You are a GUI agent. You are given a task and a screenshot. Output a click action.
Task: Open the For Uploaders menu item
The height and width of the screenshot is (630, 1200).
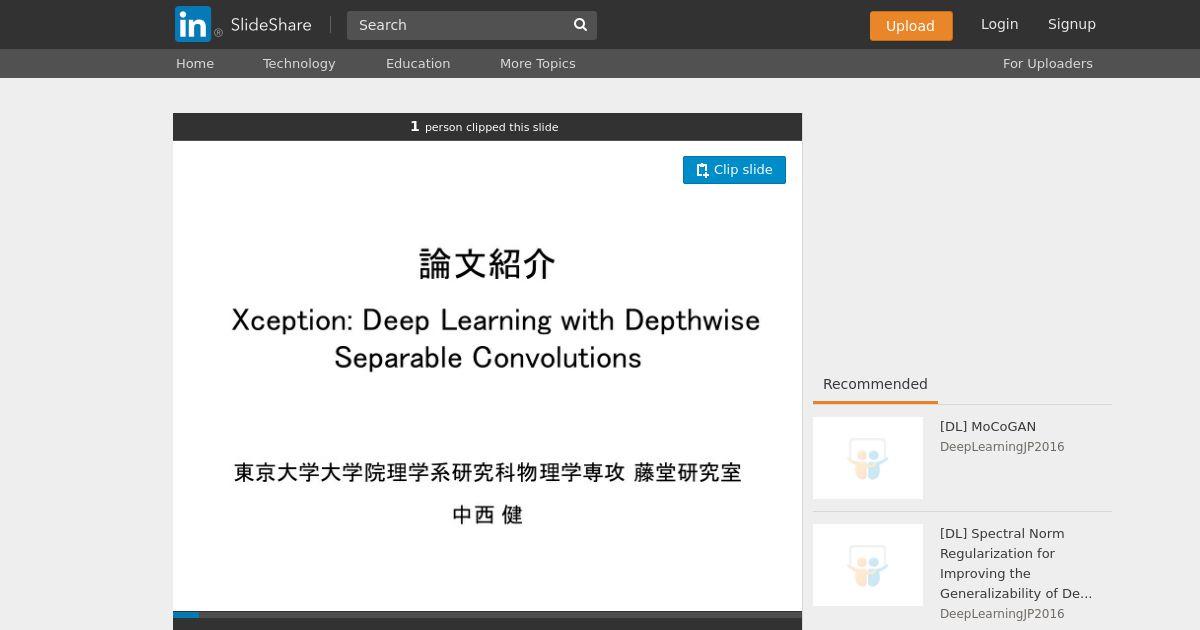[x=1048, y=63]
